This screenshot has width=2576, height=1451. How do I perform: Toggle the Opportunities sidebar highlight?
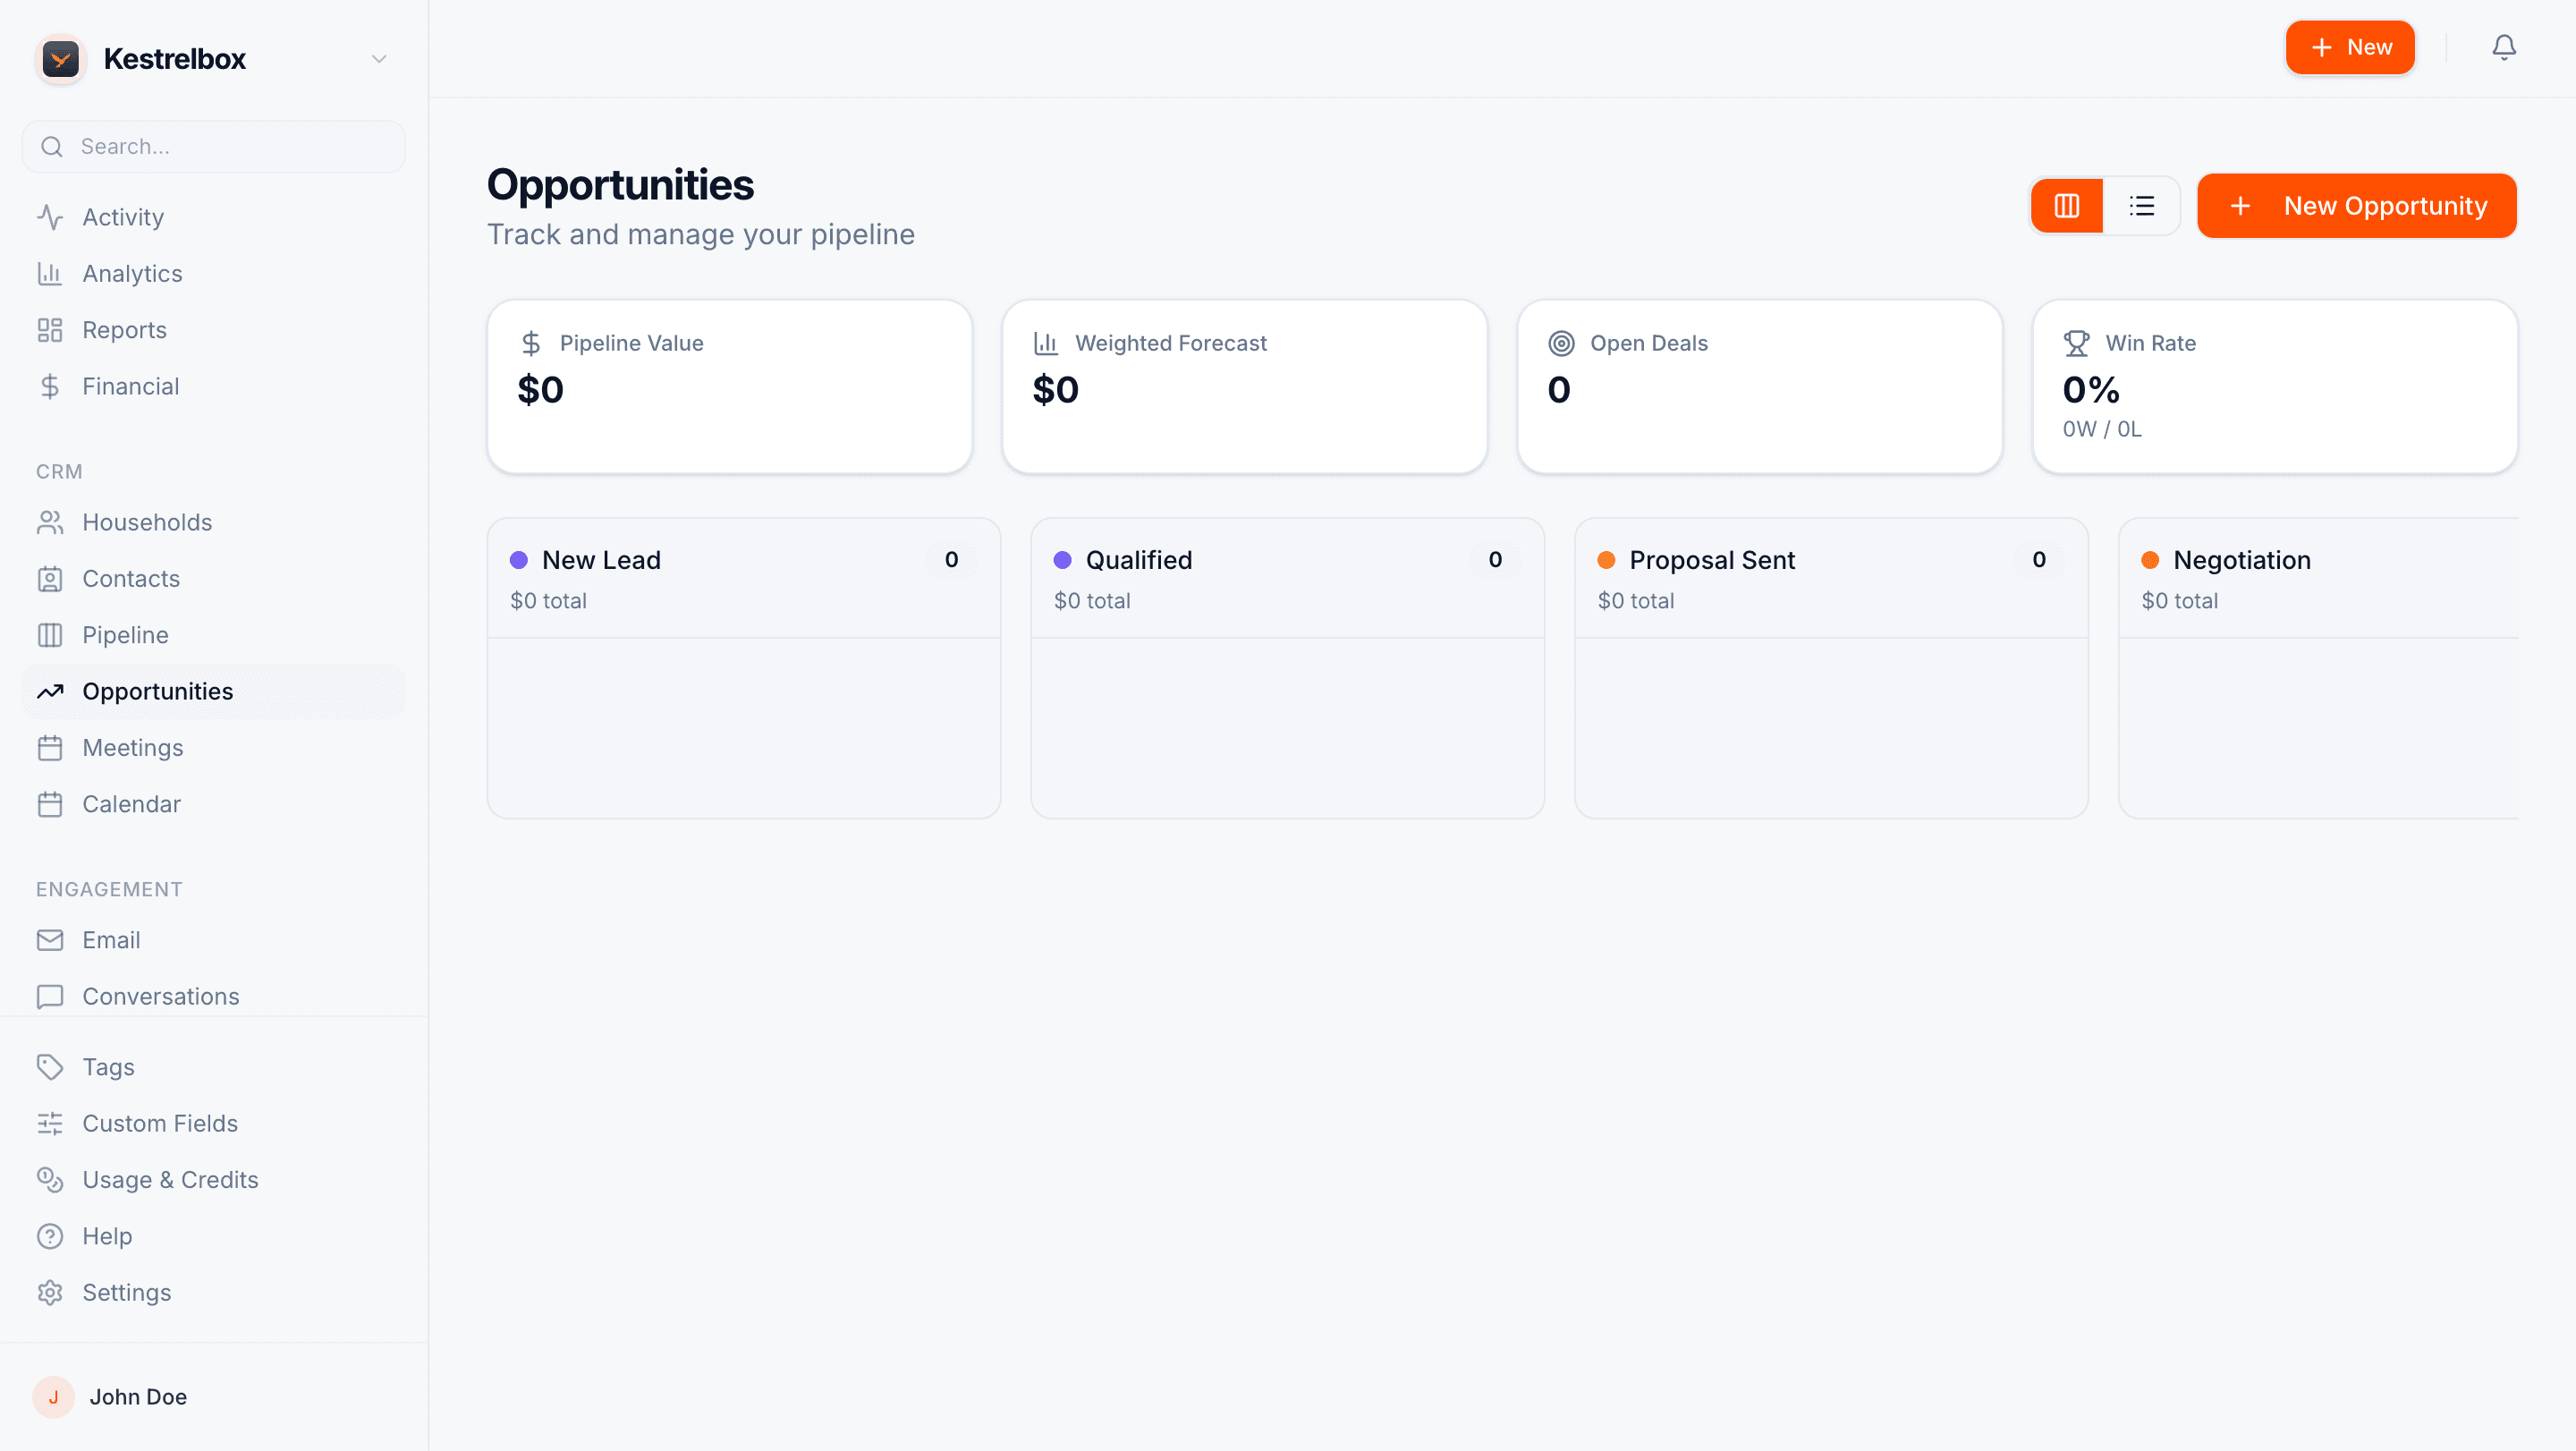point(157,691)
